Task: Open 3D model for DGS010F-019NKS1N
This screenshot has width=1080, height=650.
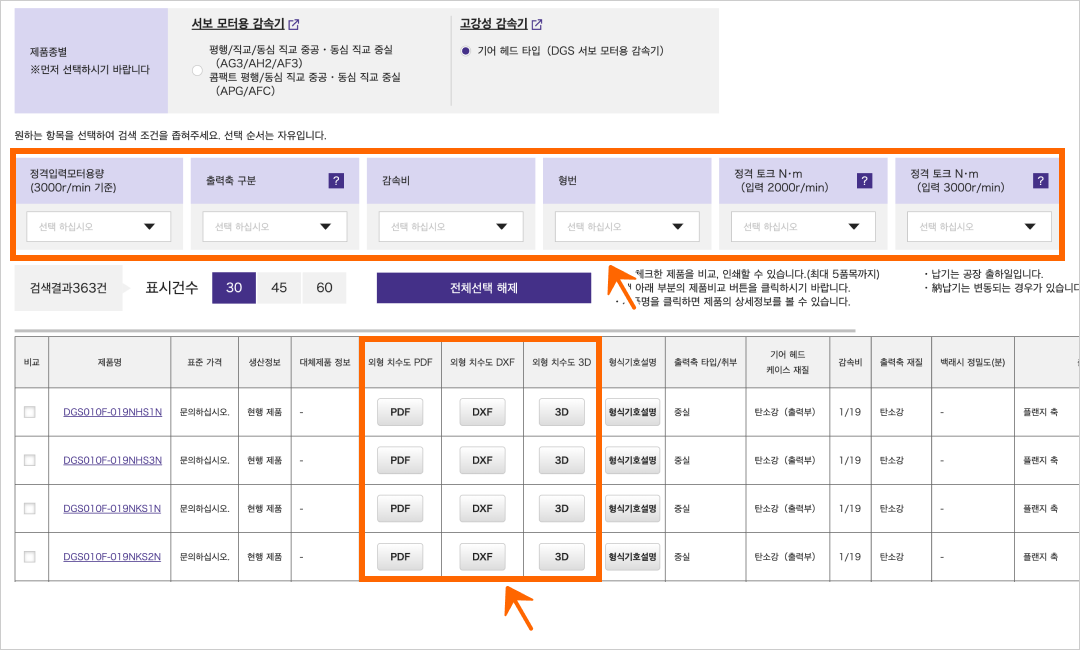Action: (x=561, y=508)
